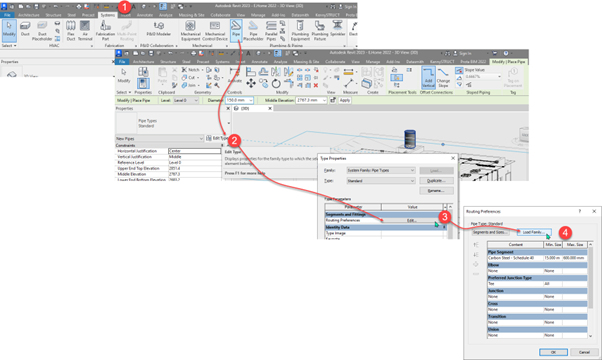Click the Mechanical Control Device icon
This screenshot has width=602, height=360.
coord(215,31)
